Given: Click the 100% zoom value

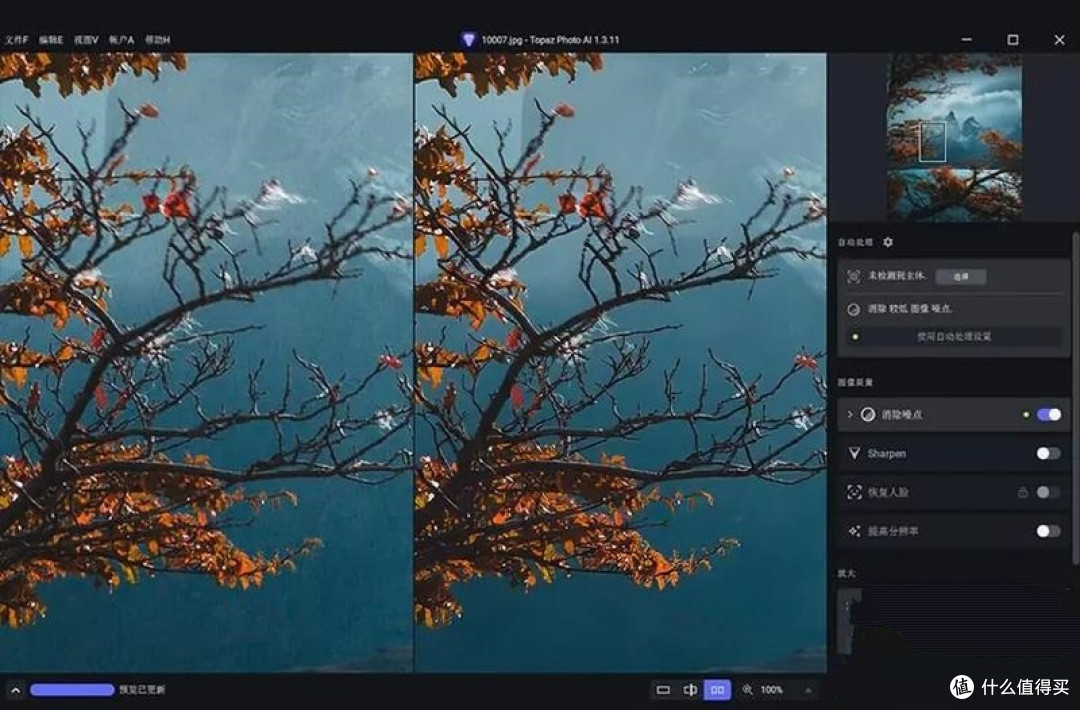Looking at the screenshot, I should [772, 690].
